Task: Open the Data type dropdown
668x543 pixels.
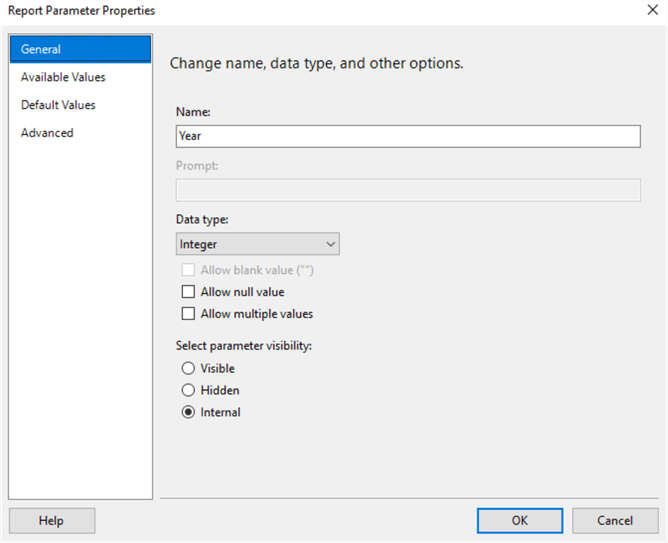Action: [330, 244]
